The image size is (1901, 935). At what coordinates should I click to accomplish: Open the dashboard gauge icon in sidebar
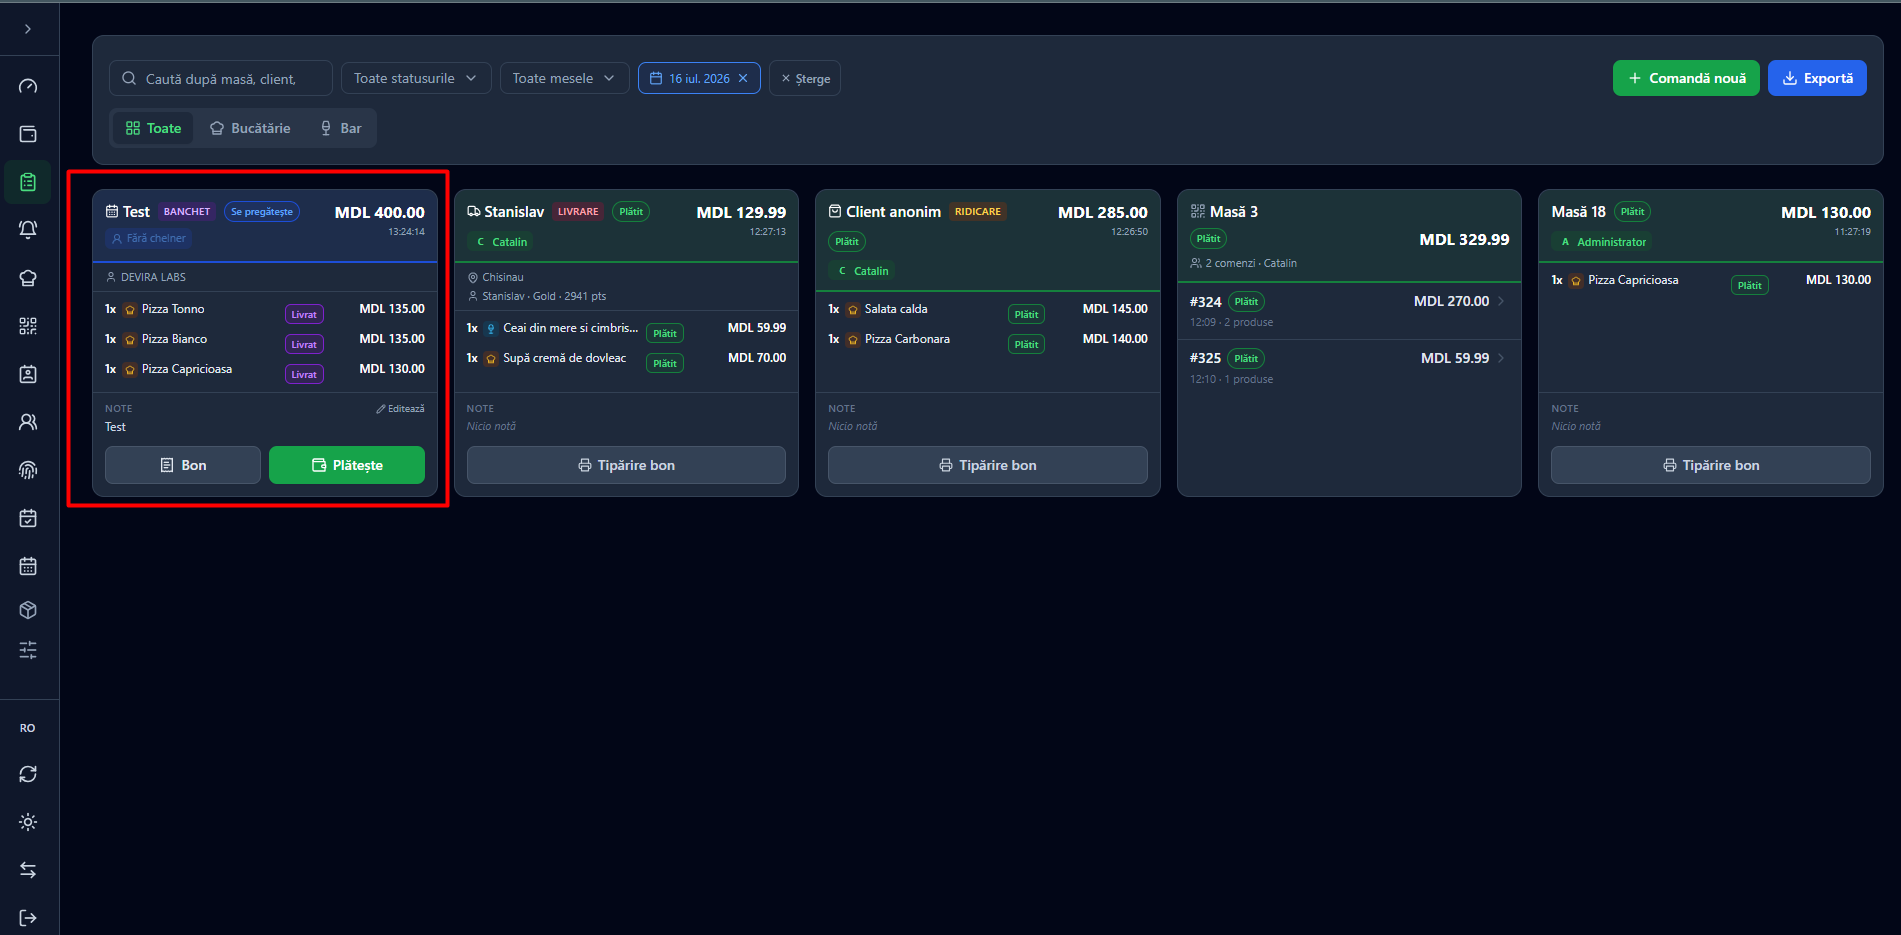28,86
